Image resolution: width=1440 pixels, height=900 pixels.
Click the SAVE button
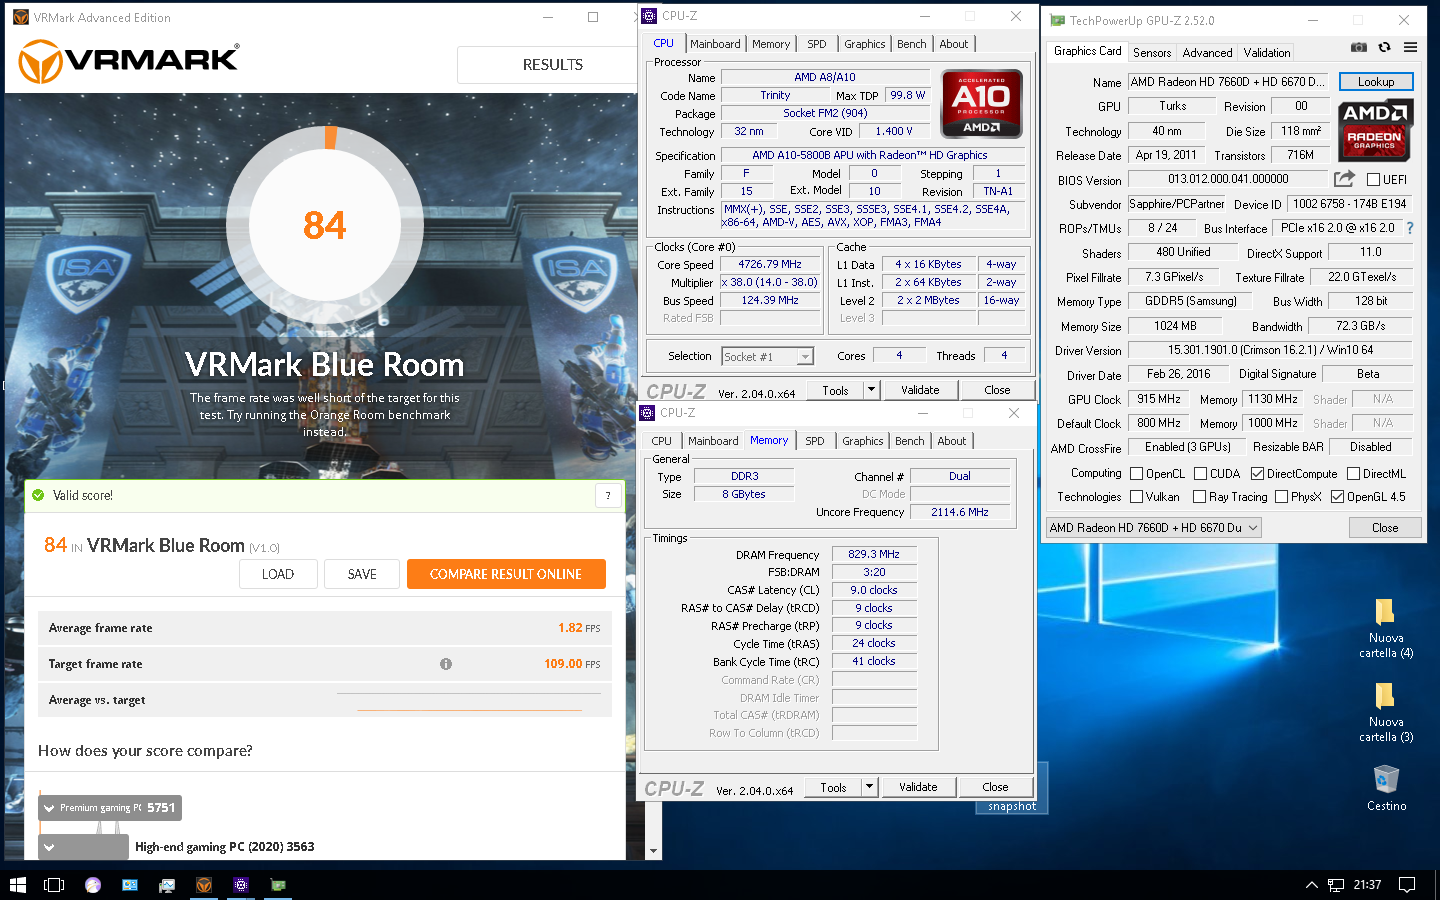coord(362,574)
